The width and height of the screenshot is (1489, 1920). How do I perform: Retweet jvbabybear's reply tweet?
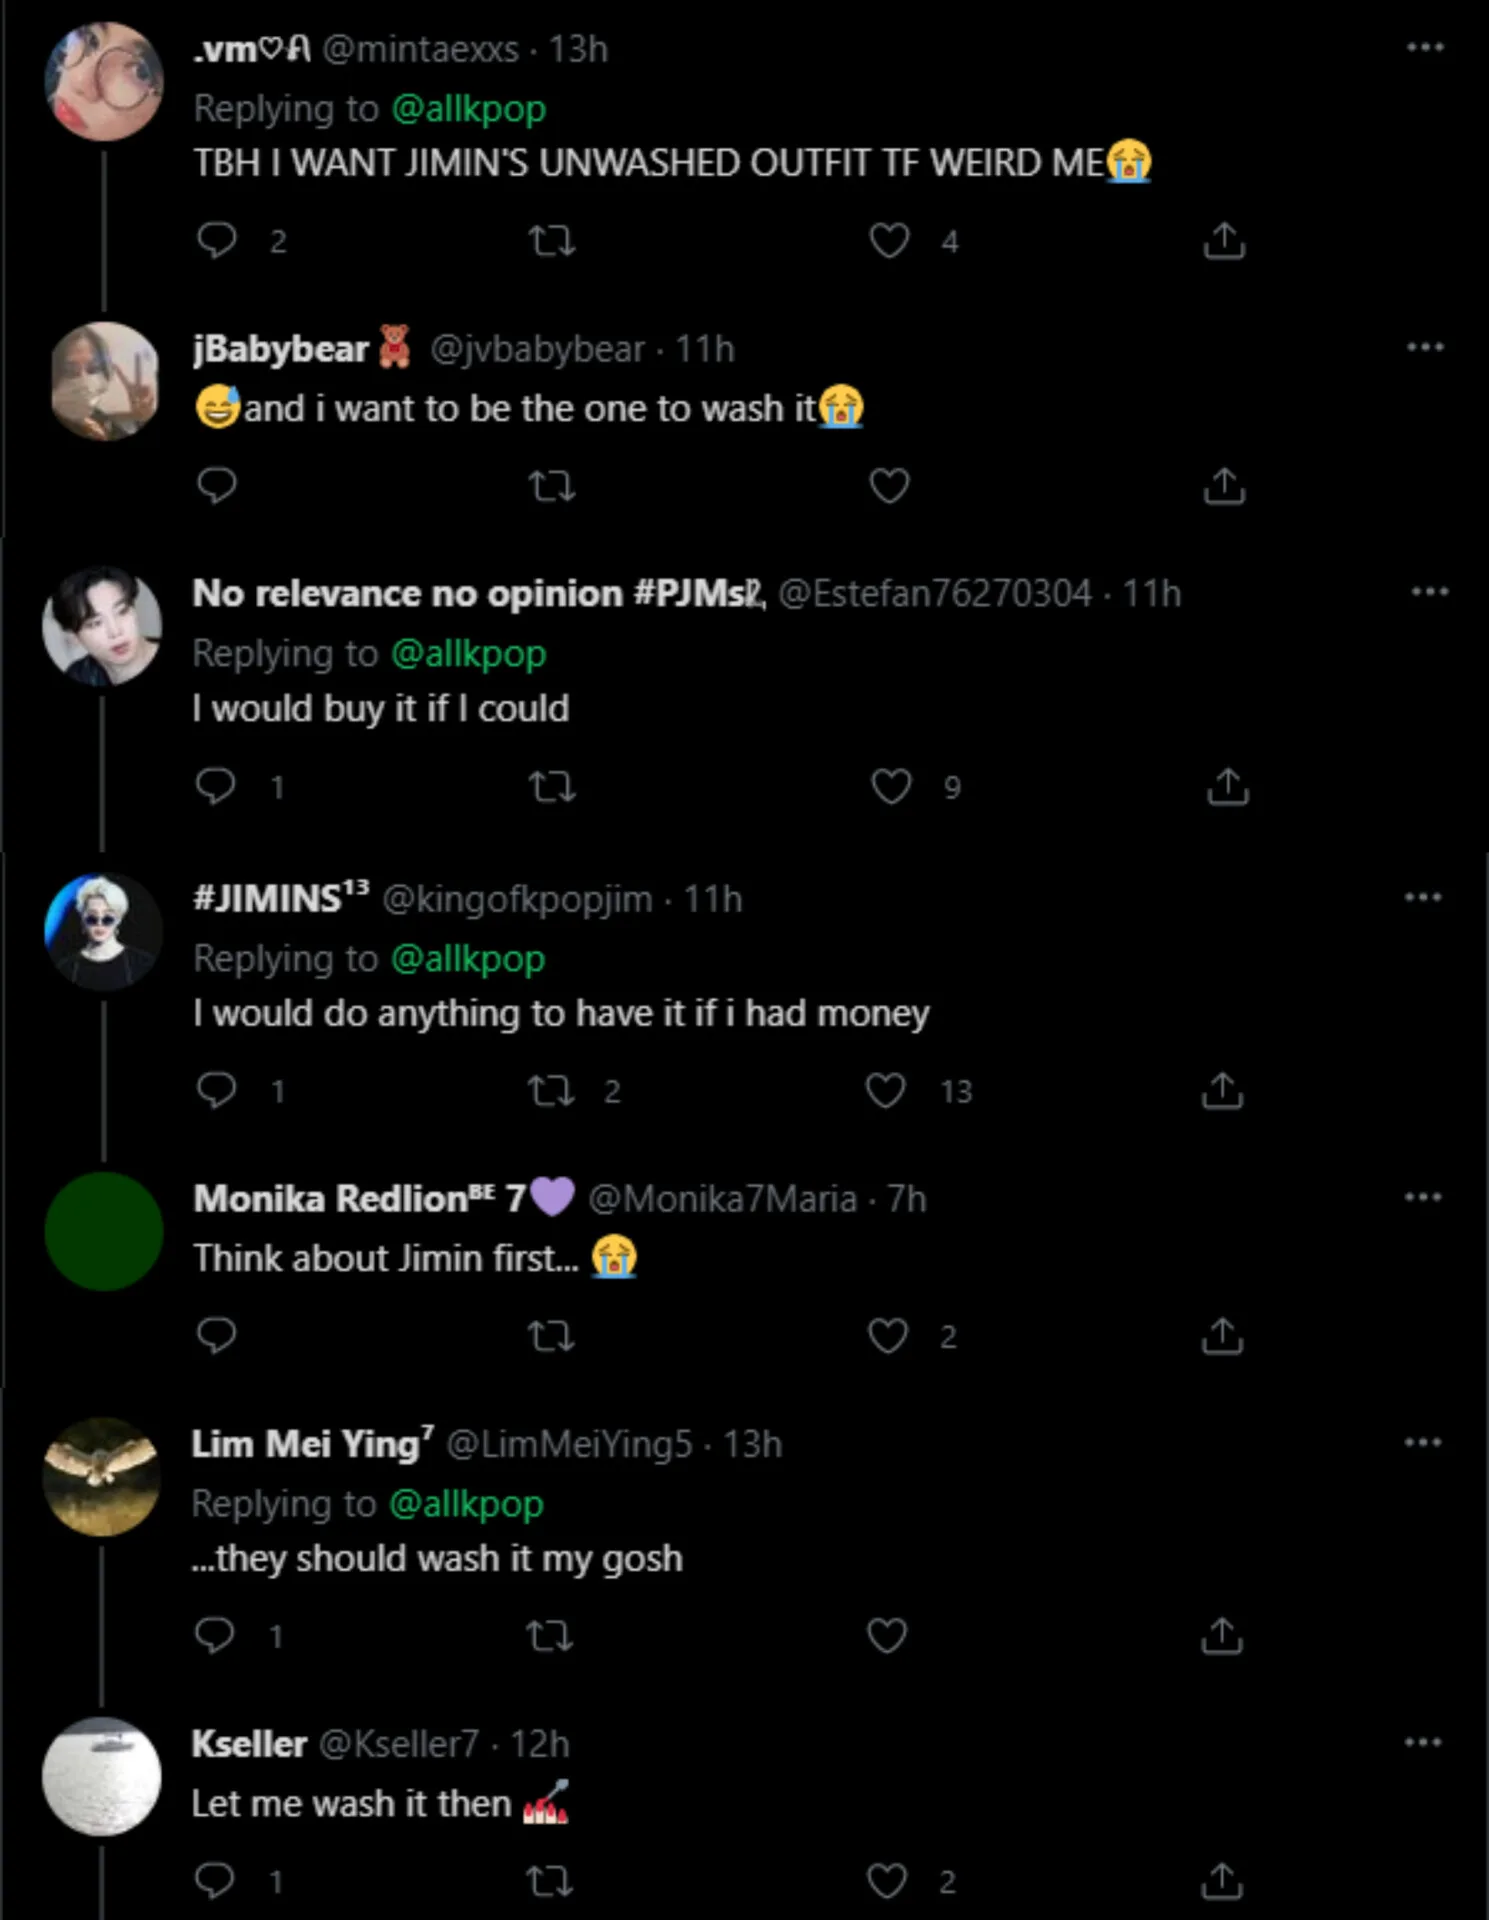click(551, 486)
